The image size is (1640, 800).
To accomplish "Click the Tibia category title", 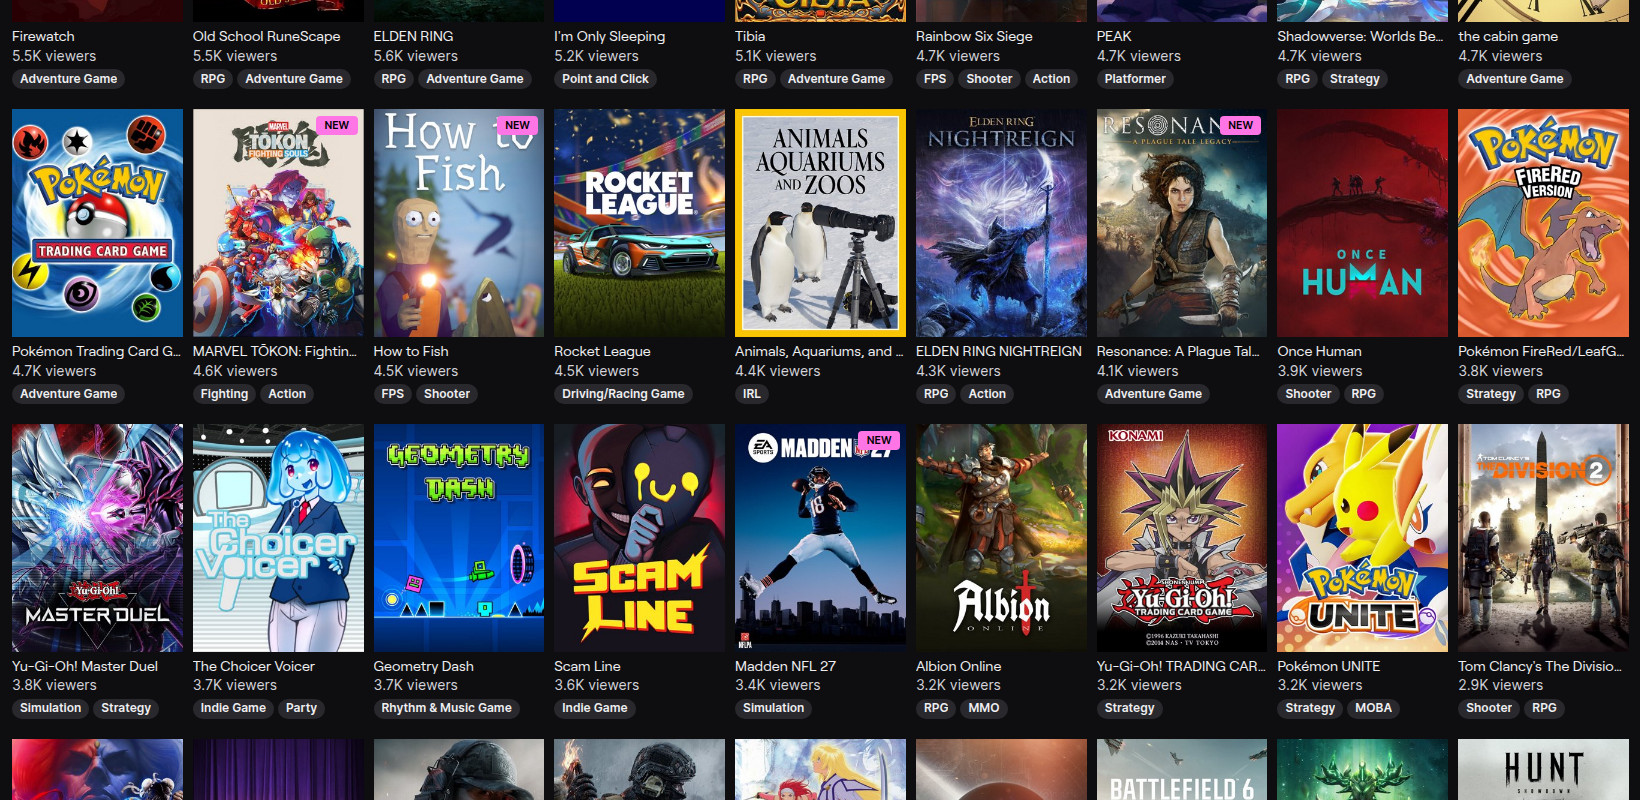I will (x=750, y=36).
